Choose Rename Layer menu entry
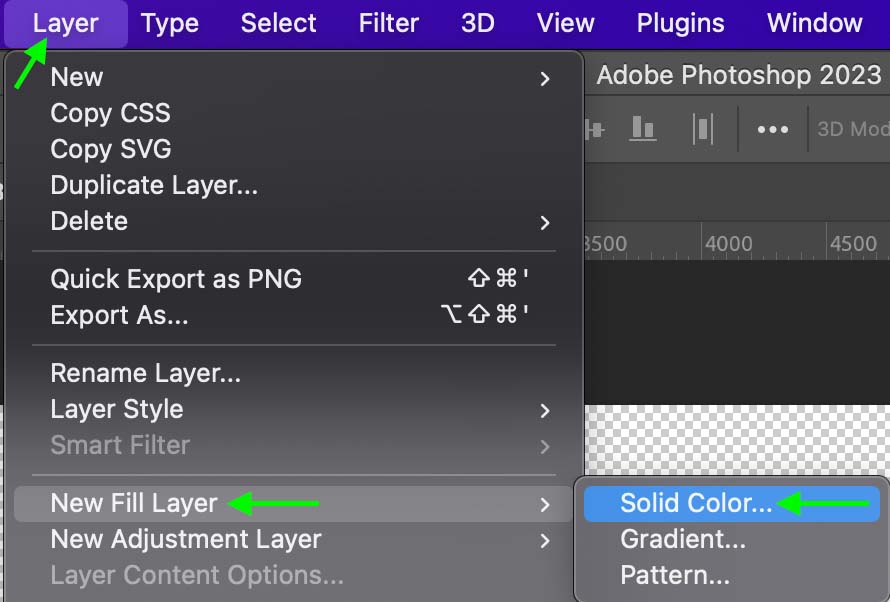This screenshot has width=890, height=602. click(x=145, y=374)
